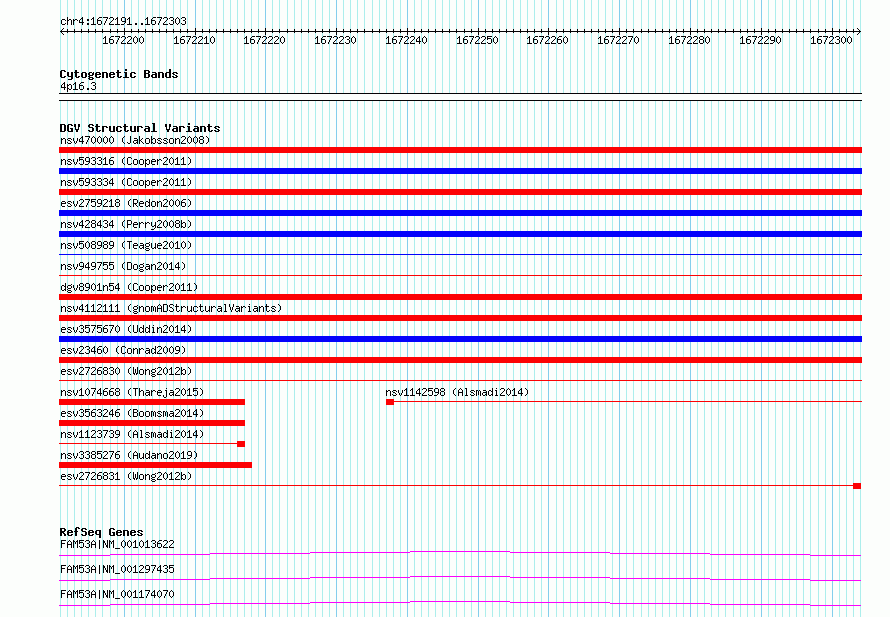This screenshot has height=617, width=890.
Task: Click the red bar under nsv470000
Action: [460, 150]
